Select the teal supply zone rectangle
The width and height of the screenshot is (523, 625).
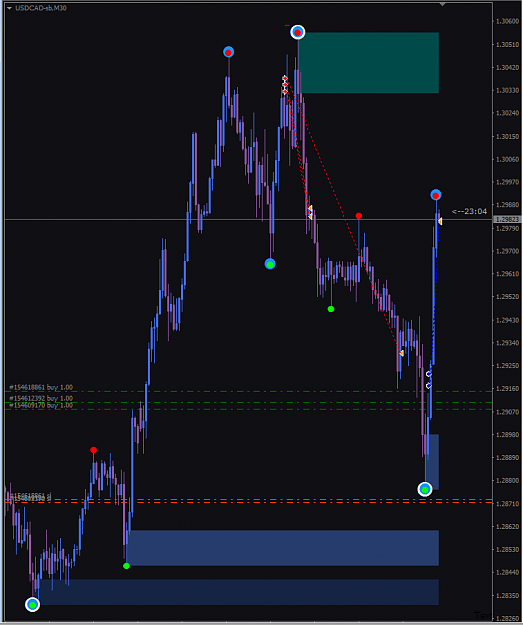click(x=369, y=63)
